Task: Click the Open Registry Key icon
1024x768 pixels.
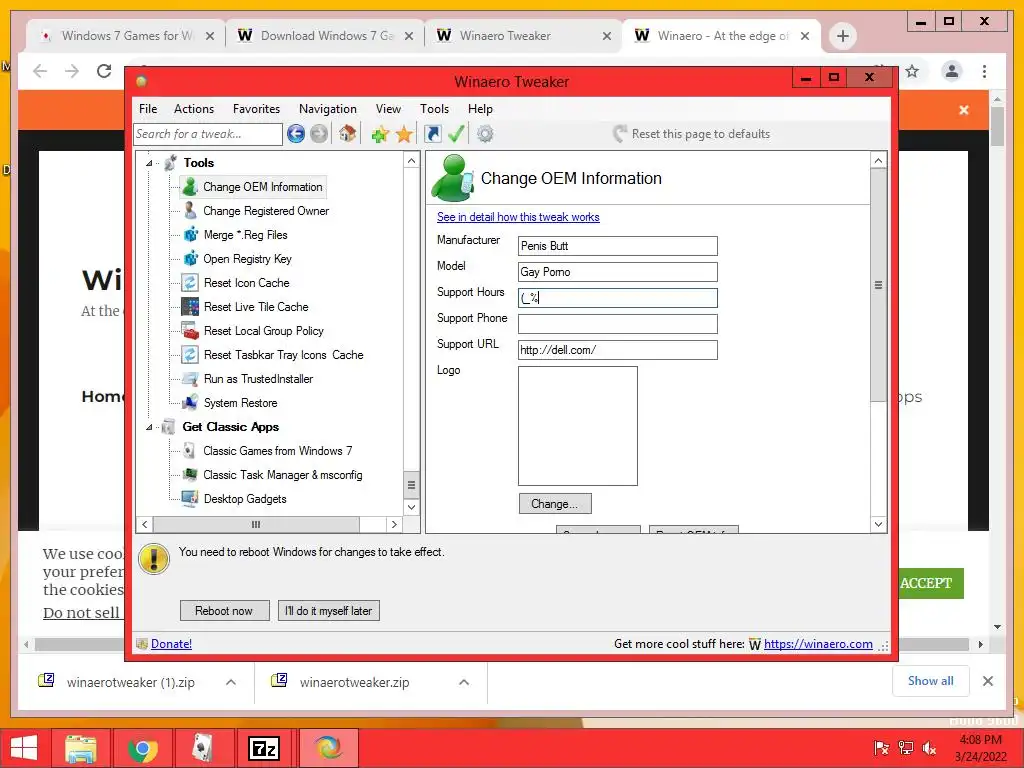Action: [x=190, y=259]
